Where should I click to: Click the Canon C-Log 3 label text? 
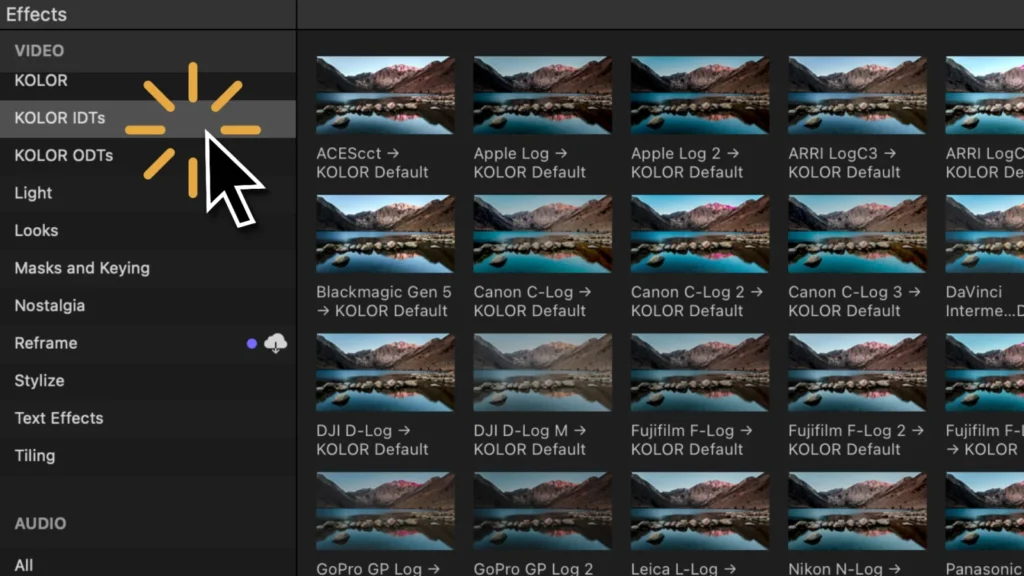pyautogui.click(x=854, y=301)
